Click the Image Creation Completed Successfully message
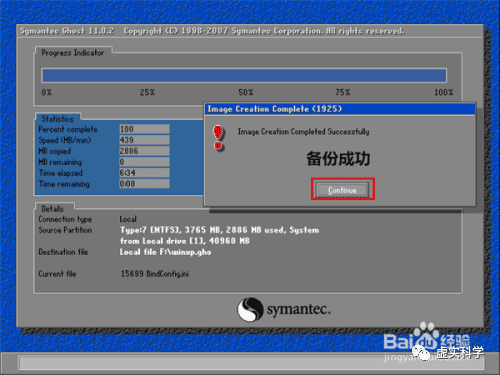Viewport: 500px width, 375px height. [x=303, y=132]
